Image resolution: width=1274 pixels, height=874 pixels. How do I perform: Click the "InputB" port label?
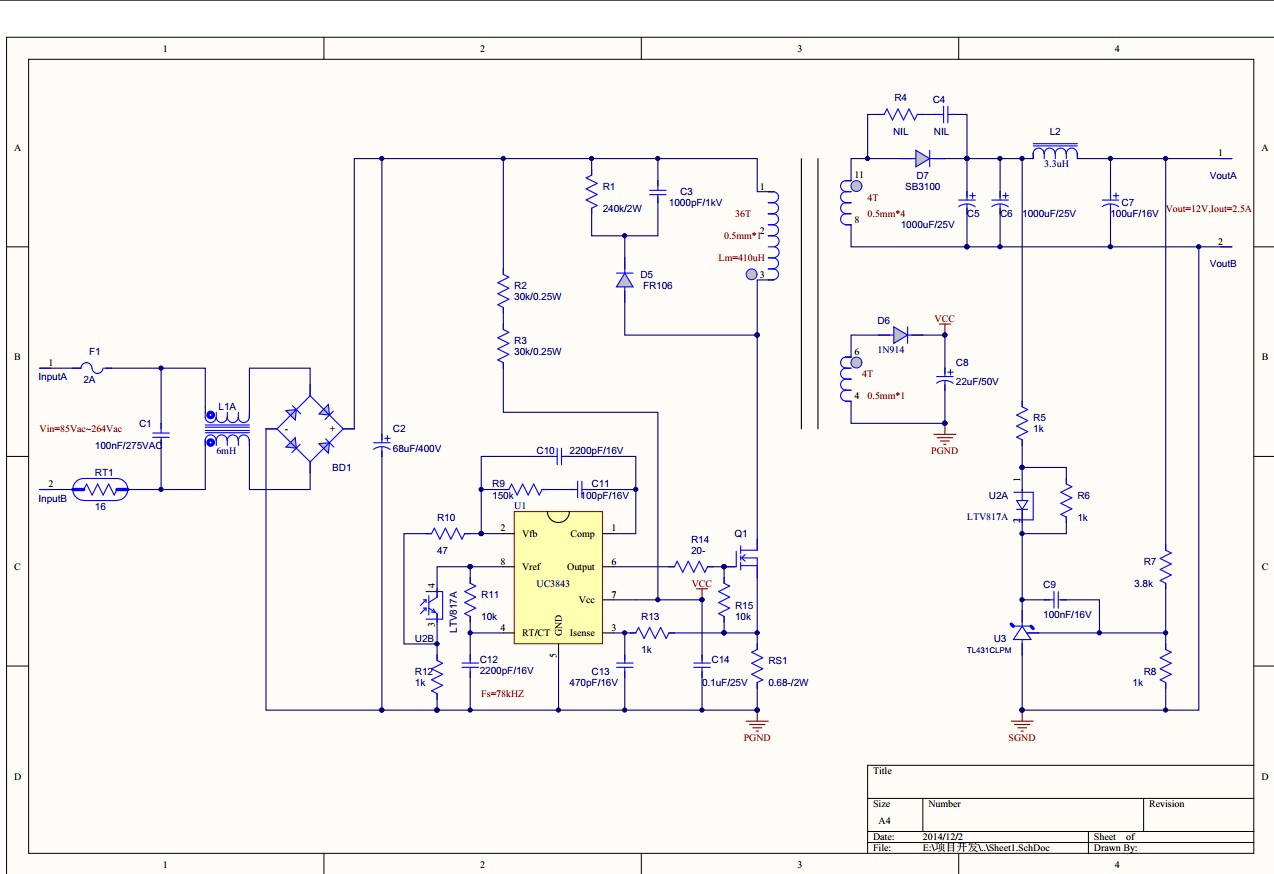pyautogui.click(x=52, y=498)
